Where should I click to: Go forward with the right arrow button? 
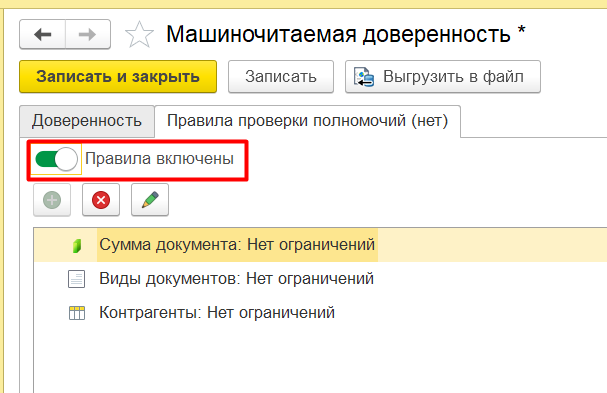88,34
